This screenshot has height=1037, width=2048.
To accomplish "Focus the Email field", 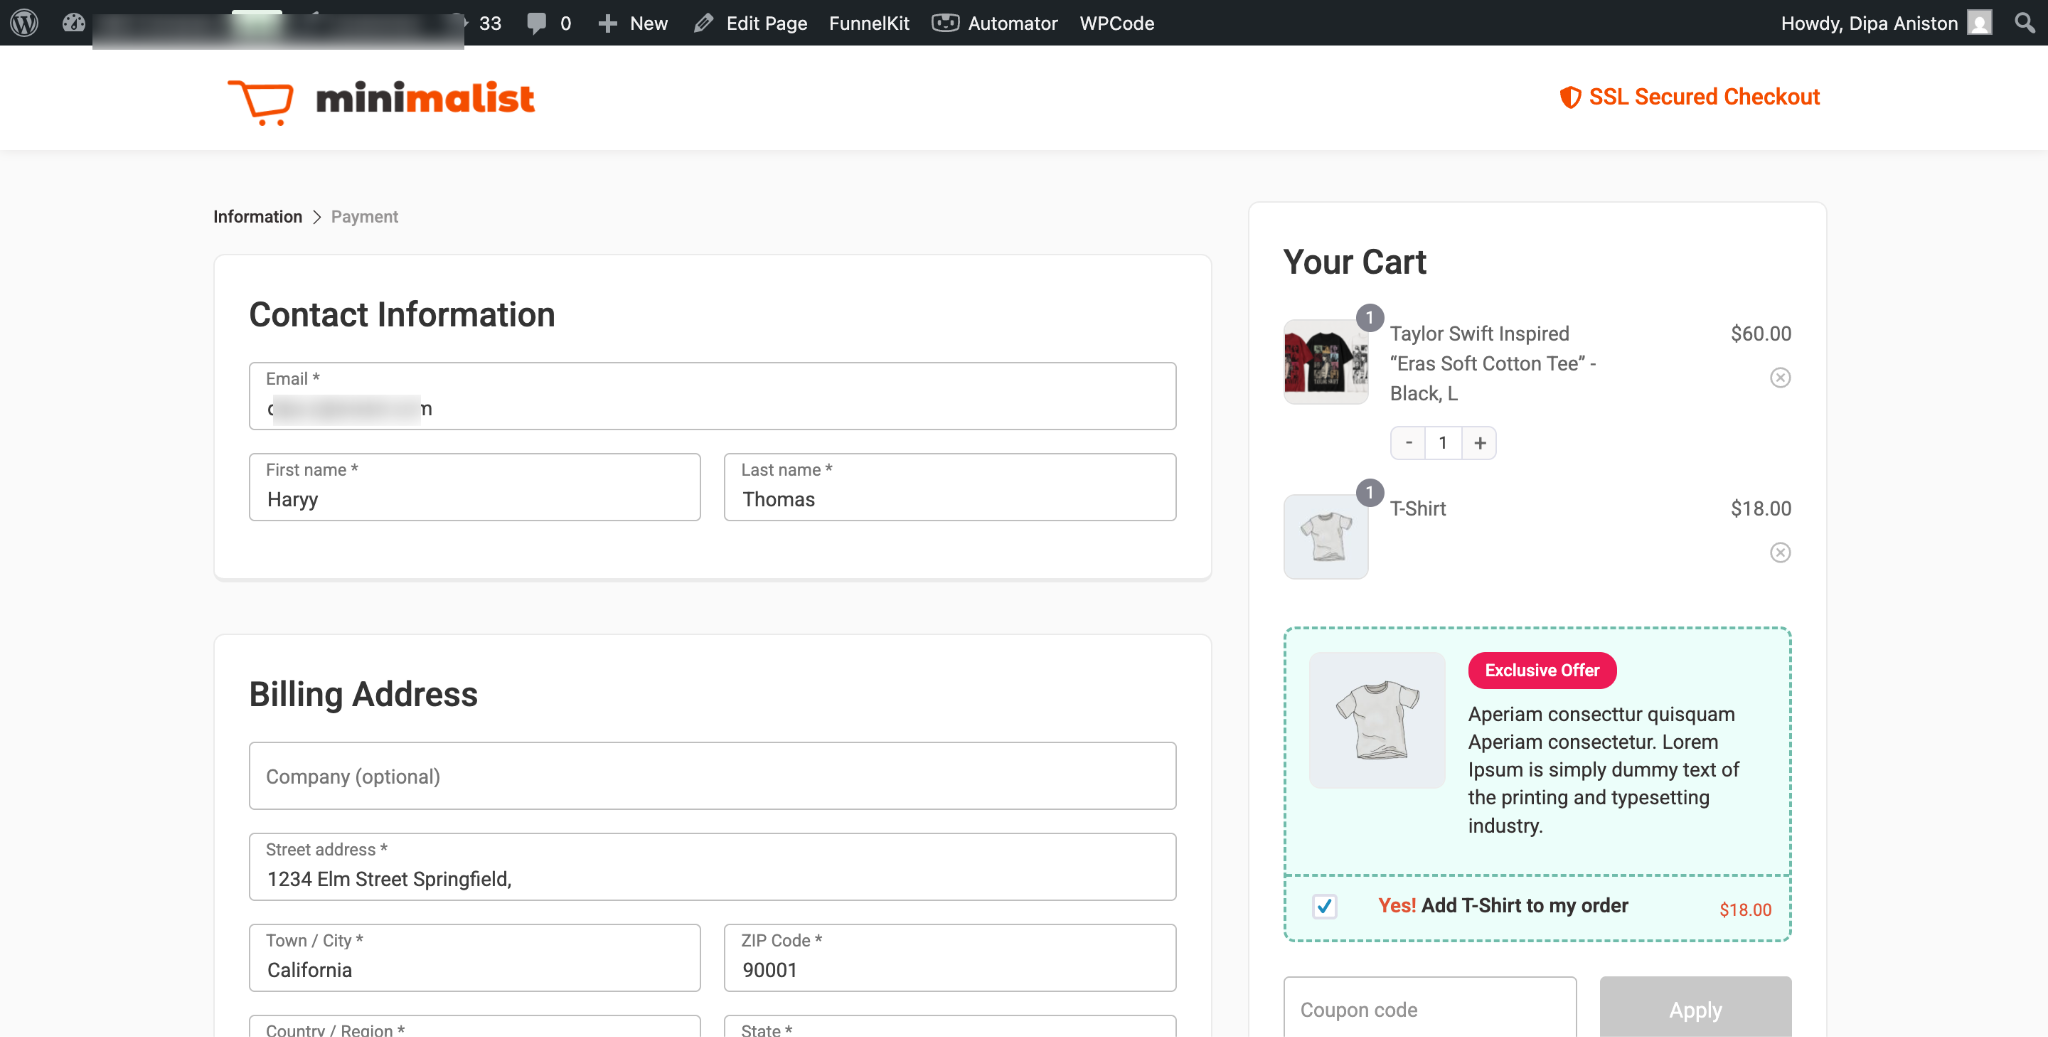I will (x=712, y=396).
